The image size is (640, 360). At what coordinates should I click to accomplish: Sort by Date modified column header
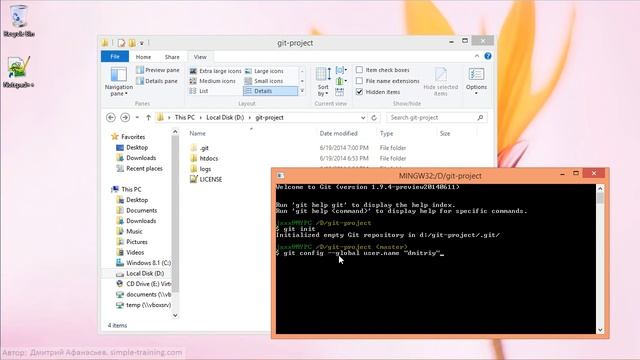click(338, 133)
